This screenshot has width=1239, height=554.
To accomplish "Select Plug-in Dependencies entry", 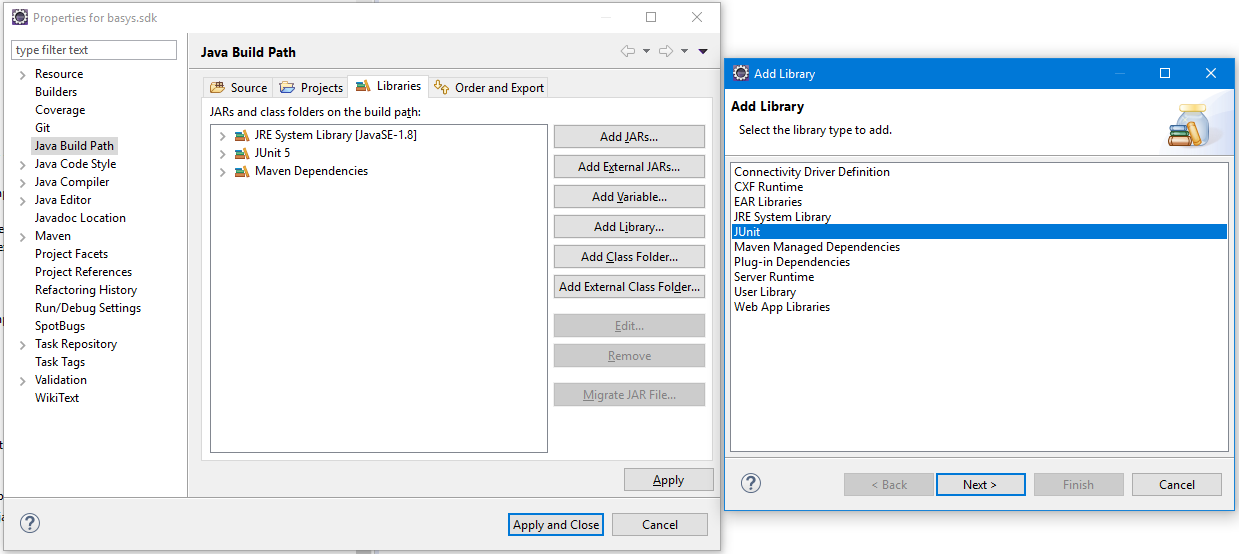I will click(979, 262).
